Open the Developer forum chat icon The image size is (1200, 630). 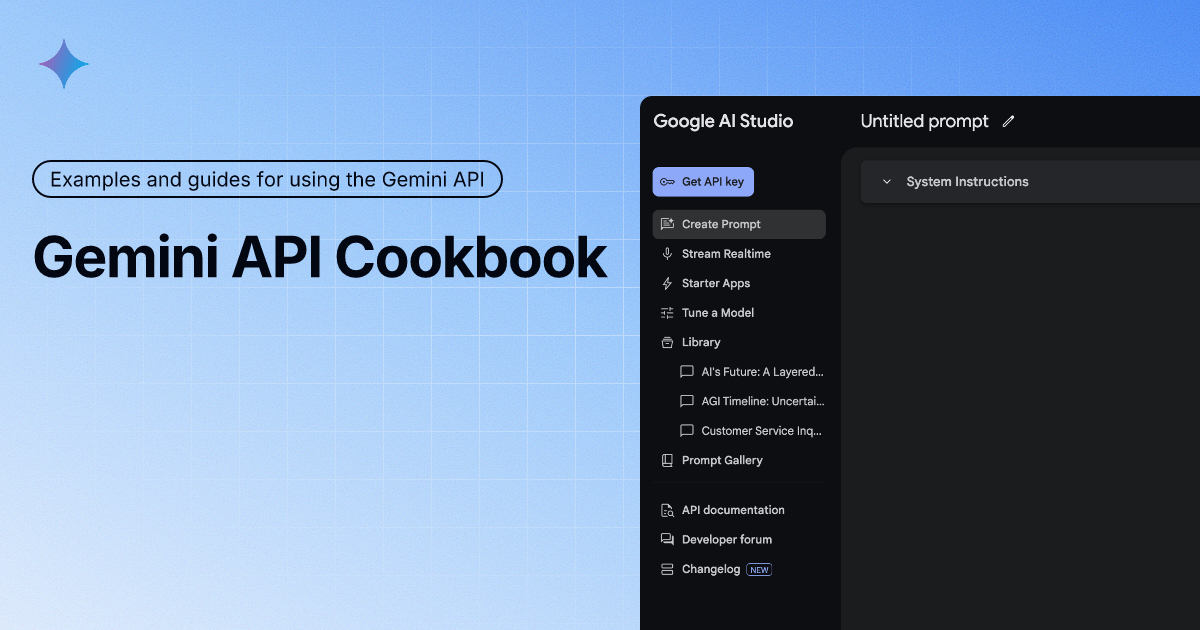667,539
